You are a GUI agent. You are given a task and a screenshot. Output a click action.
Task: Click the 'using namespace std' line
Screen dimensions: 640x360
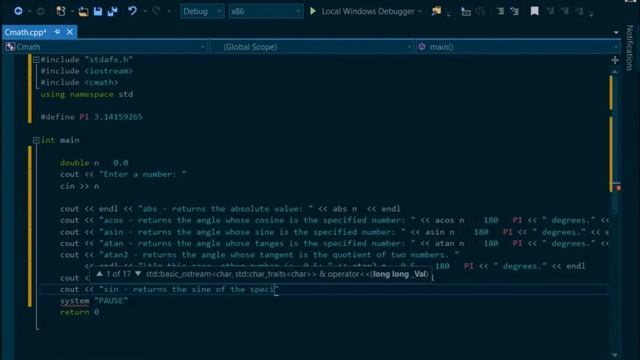click(x=87, y=94)
